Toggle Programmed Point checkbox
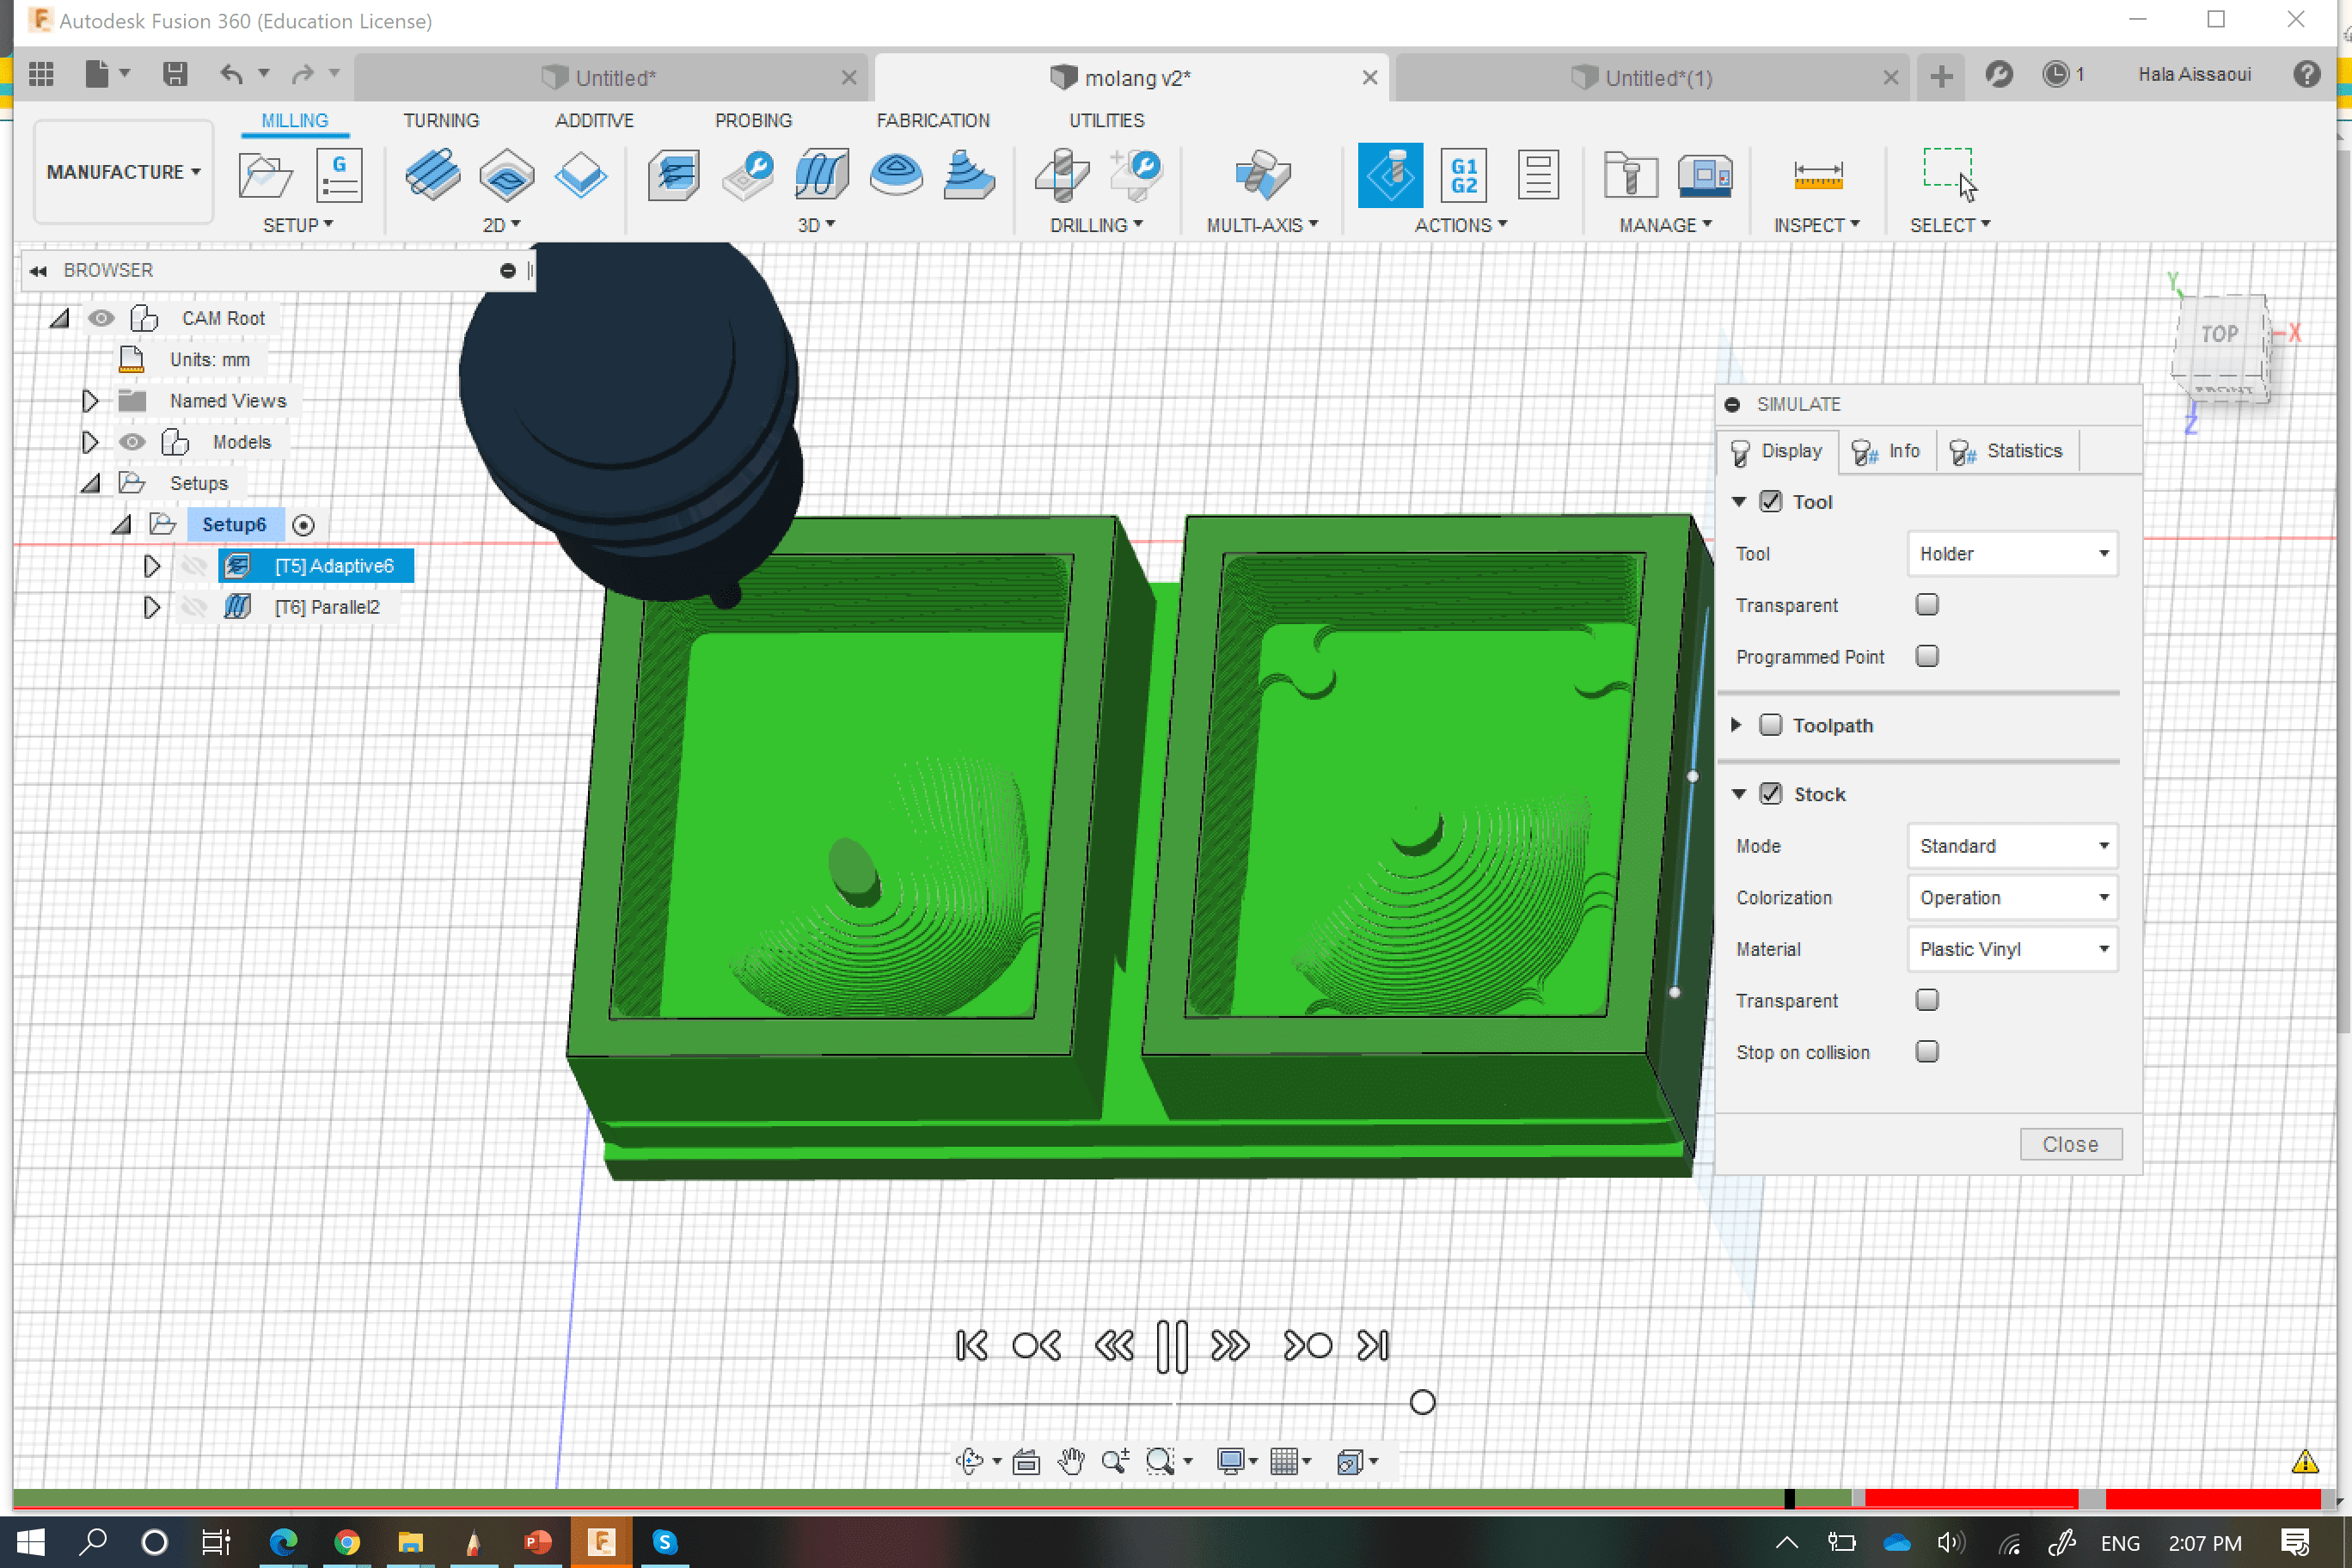This screenshot has height=1568, width=2352. pos(1926,656)
